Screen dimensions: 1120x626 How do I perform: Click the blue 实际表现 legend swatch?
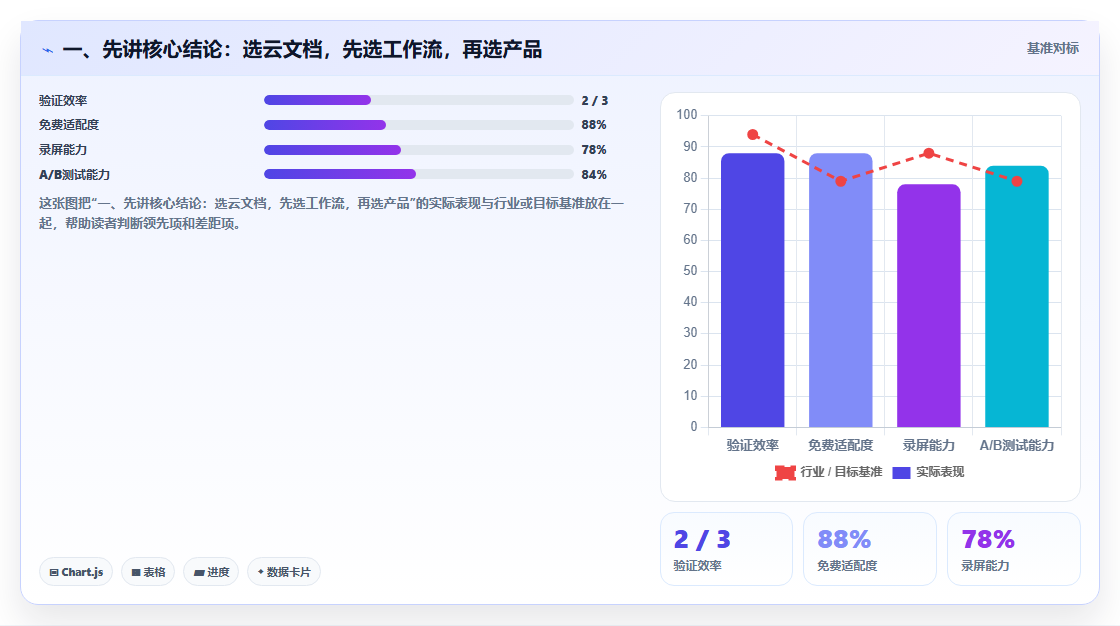(x=901, y=472)
